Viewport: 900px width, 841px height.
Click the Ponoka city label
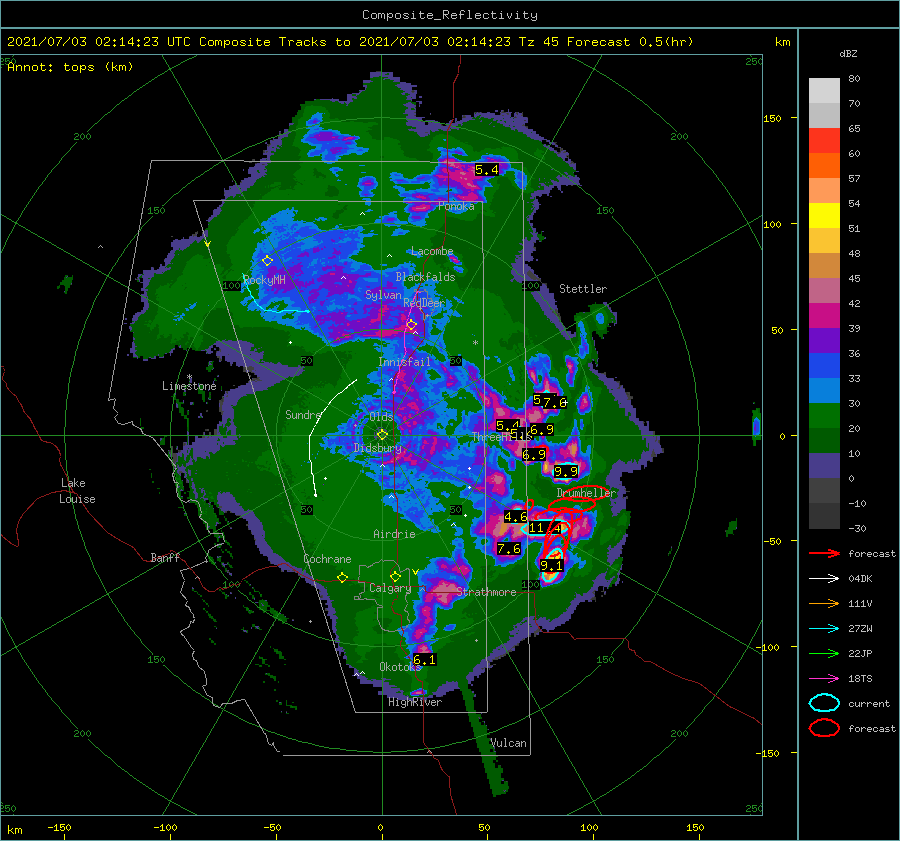tap(456, 206)
